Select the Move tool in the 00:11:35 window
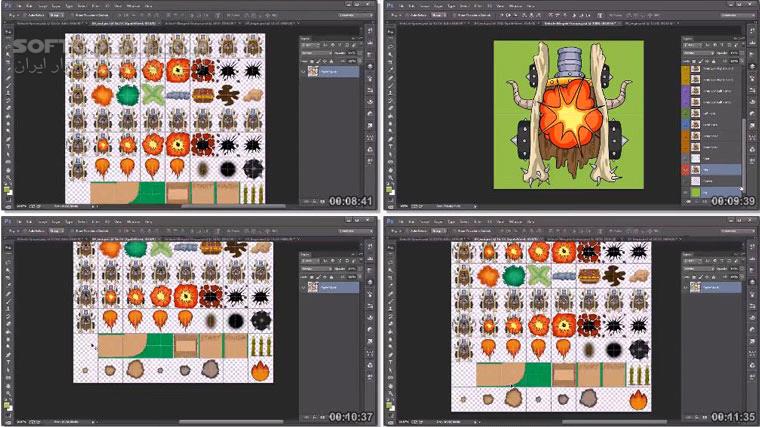The height and width of the screenshot is (427, 760). [x=391, y=248]
